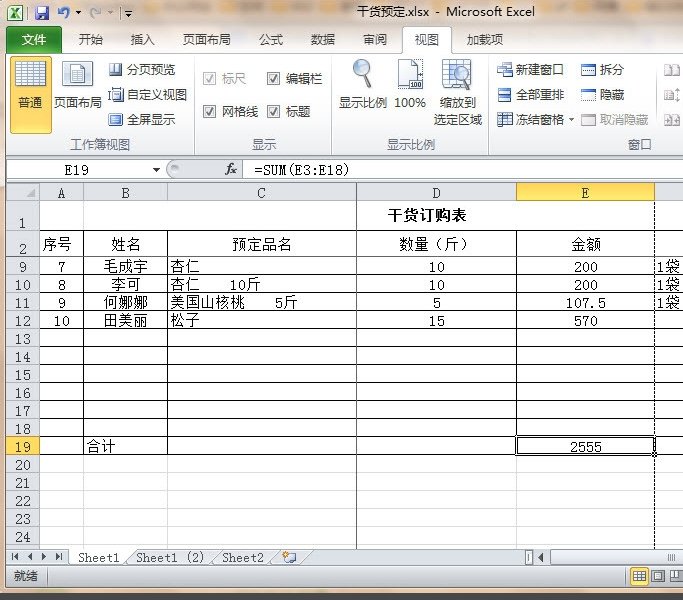Click the horizontal scrollbar left arrow
The image size is (683, 600).
click(541, 557)
